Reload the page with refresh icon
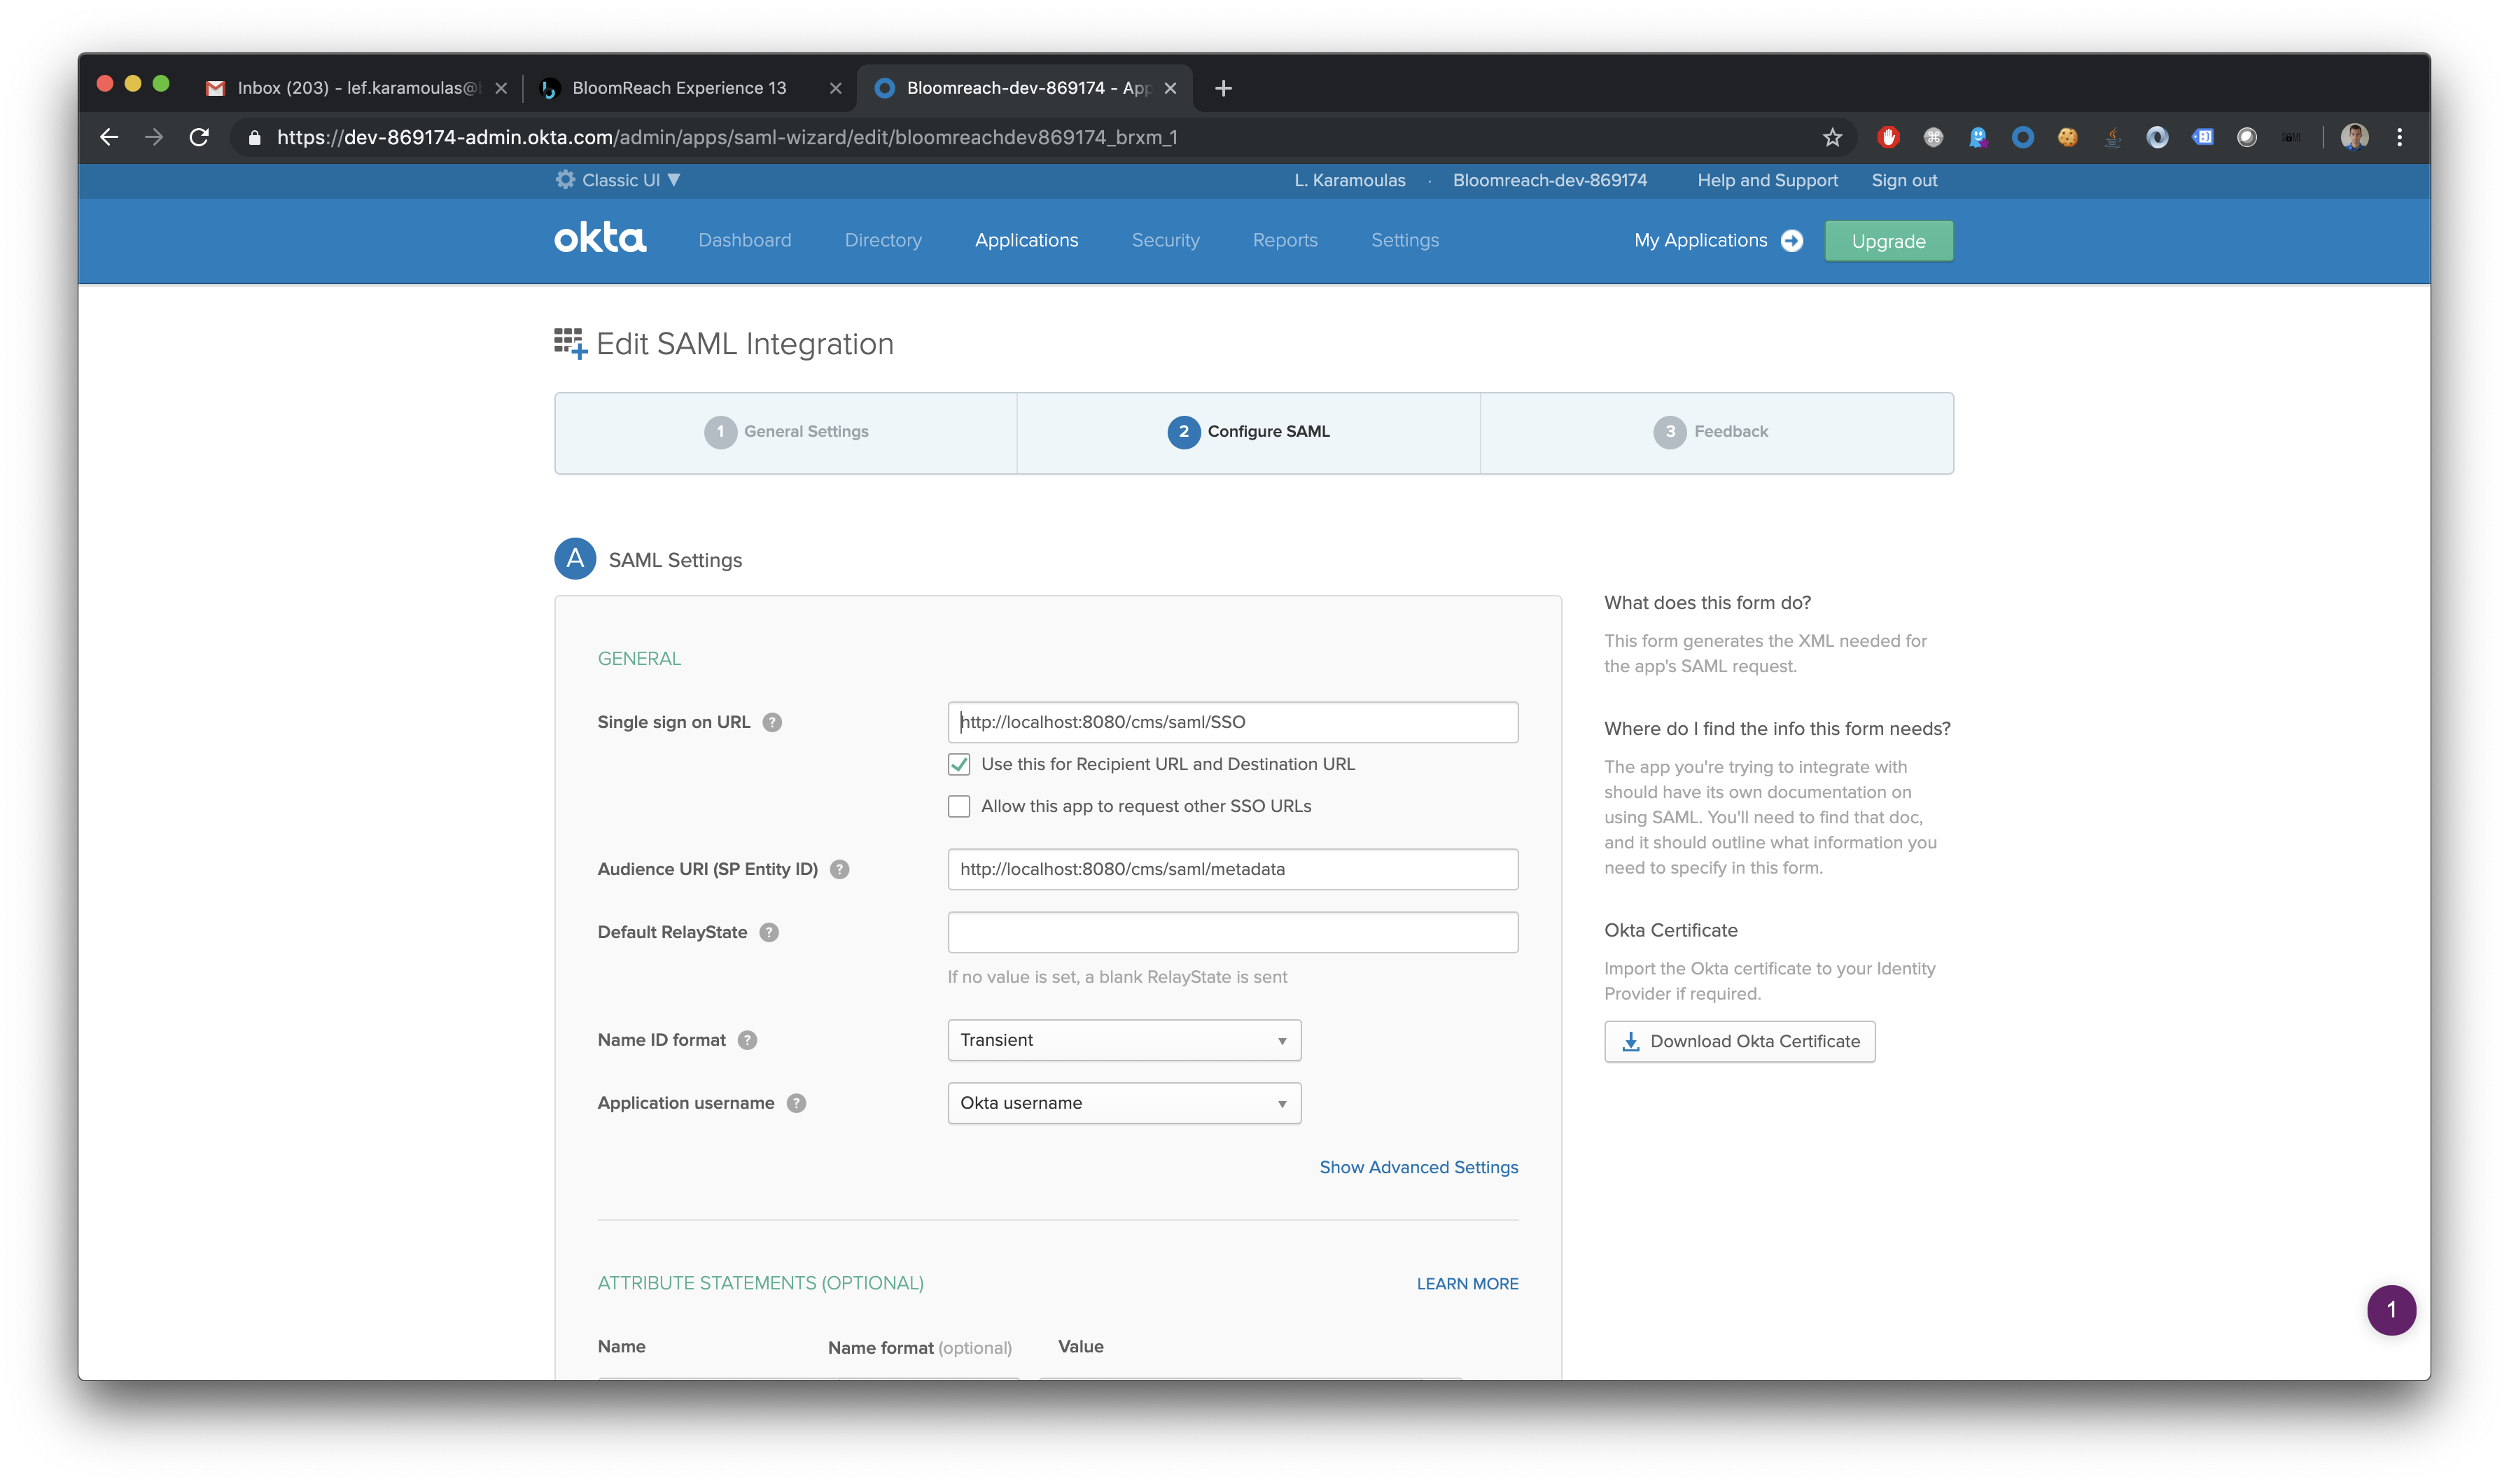 pos(199,137)
